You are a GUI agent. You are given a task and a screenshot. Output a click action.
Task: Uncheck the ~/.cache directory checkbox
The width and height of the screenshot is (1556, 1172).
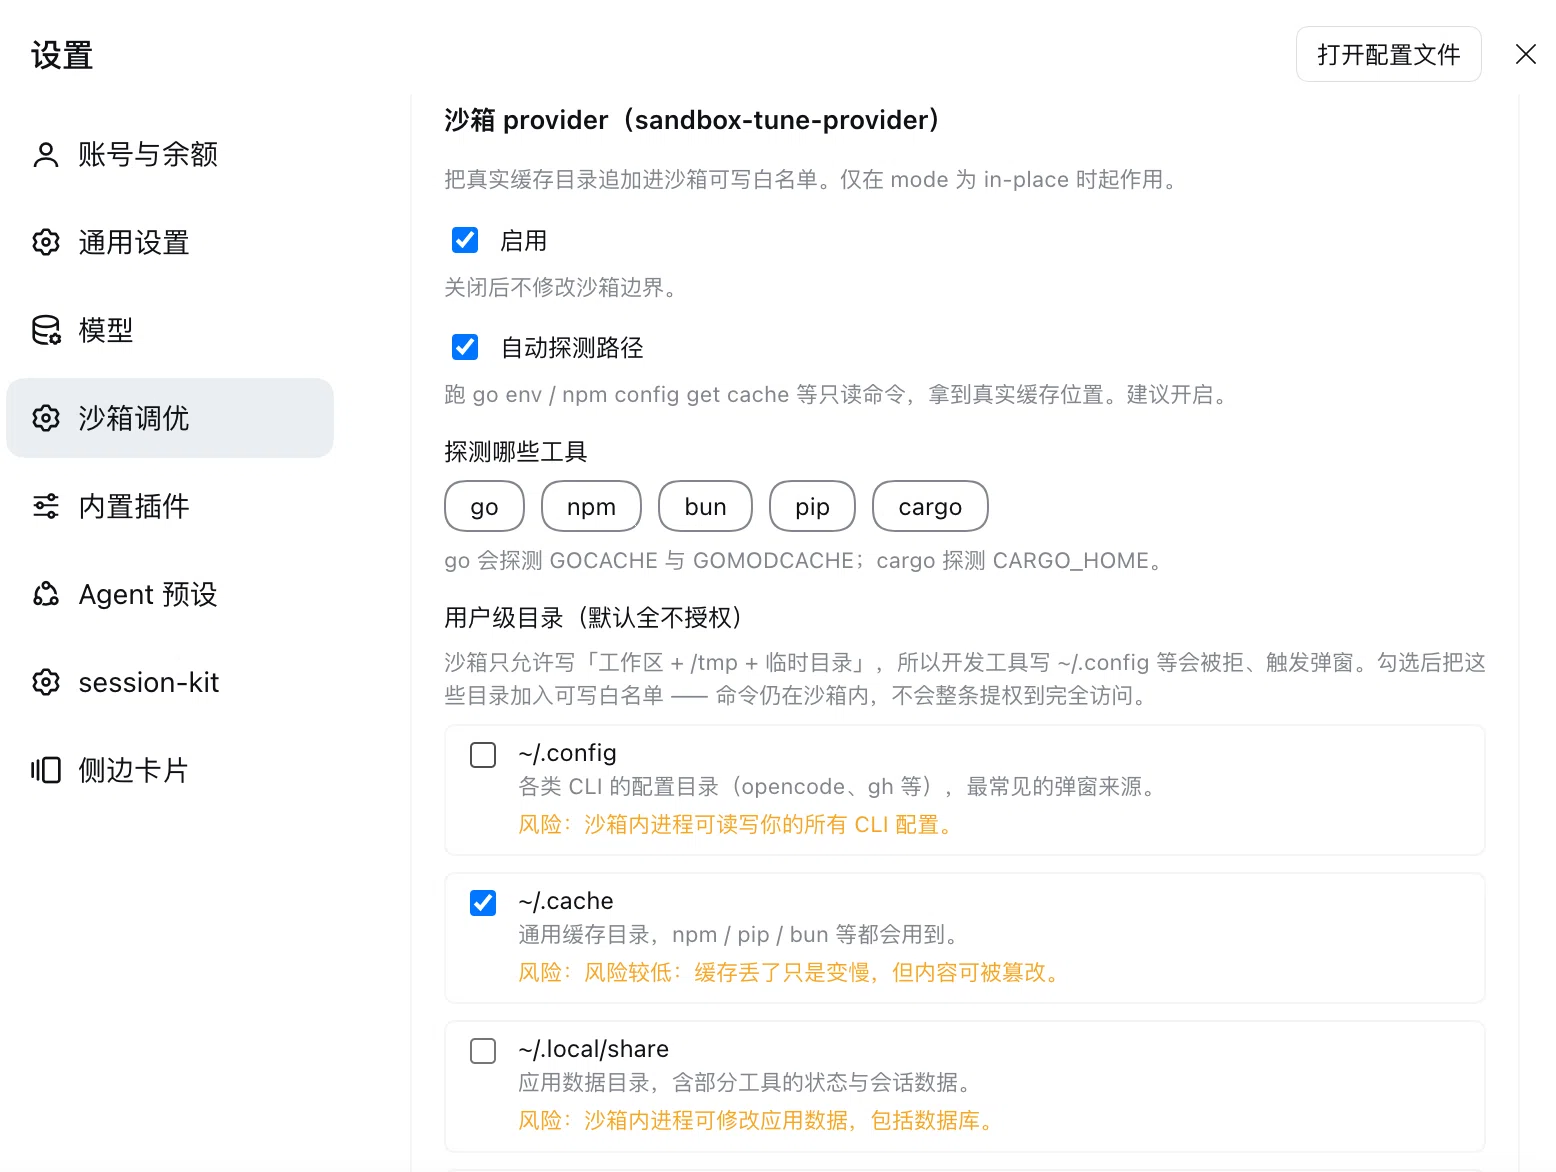483,903
